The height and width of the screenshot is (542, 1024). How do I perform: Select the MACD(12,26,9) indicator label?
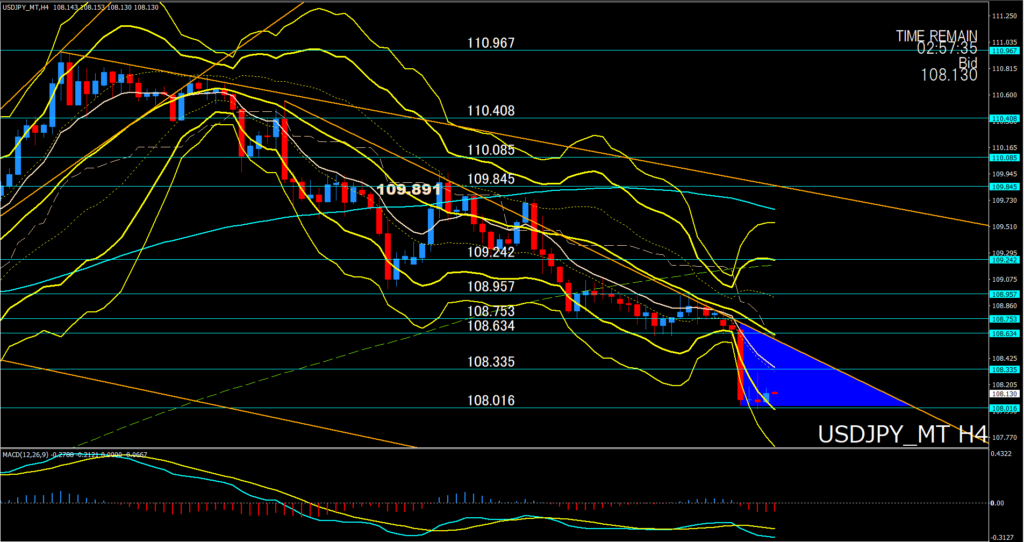pyautogui.click(x=25, y=453)
